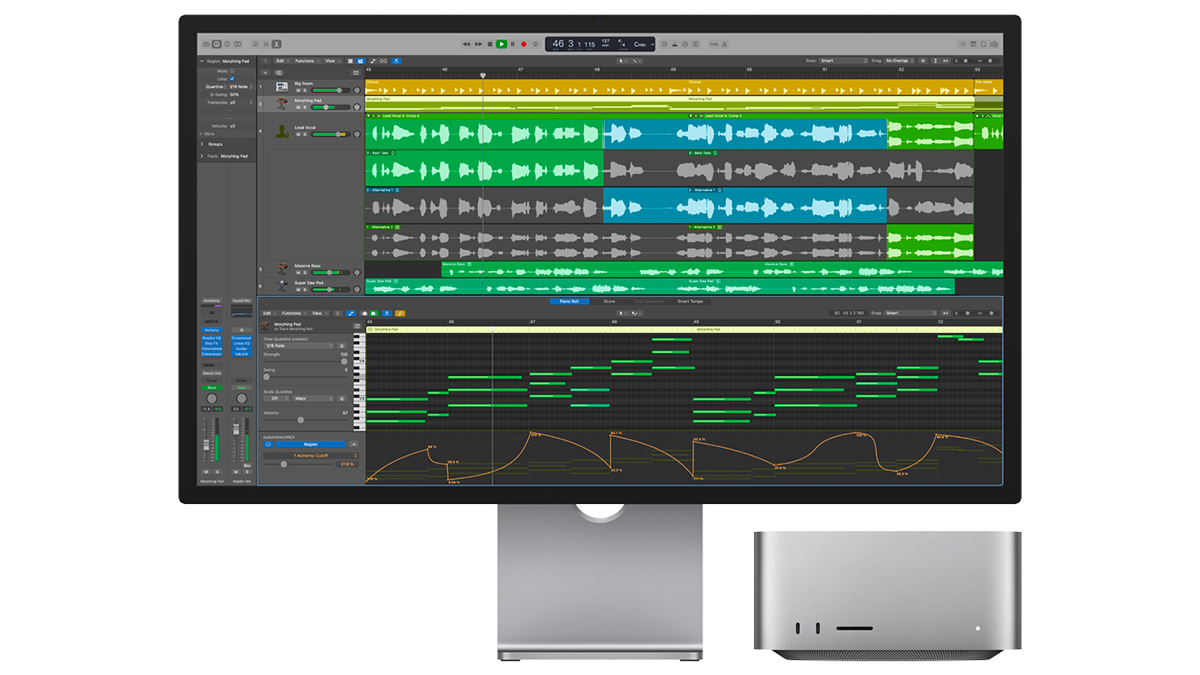Toggle the yellow Link icon in the Piano Roll
1200x675 pixels.
(400, 313)
